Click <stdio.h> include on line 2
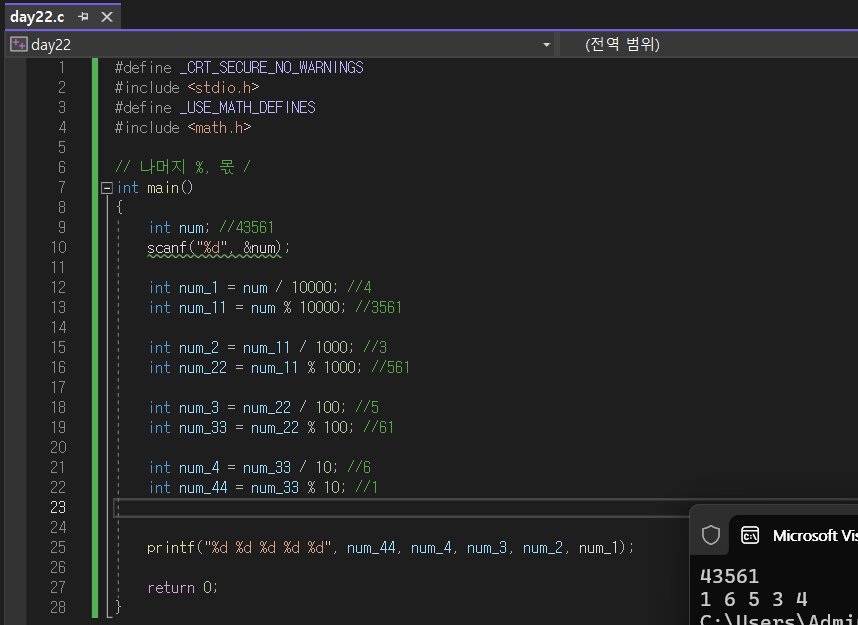Image resolution: width=858 pixels, height=625 pixels. click(x=223, y=88)
